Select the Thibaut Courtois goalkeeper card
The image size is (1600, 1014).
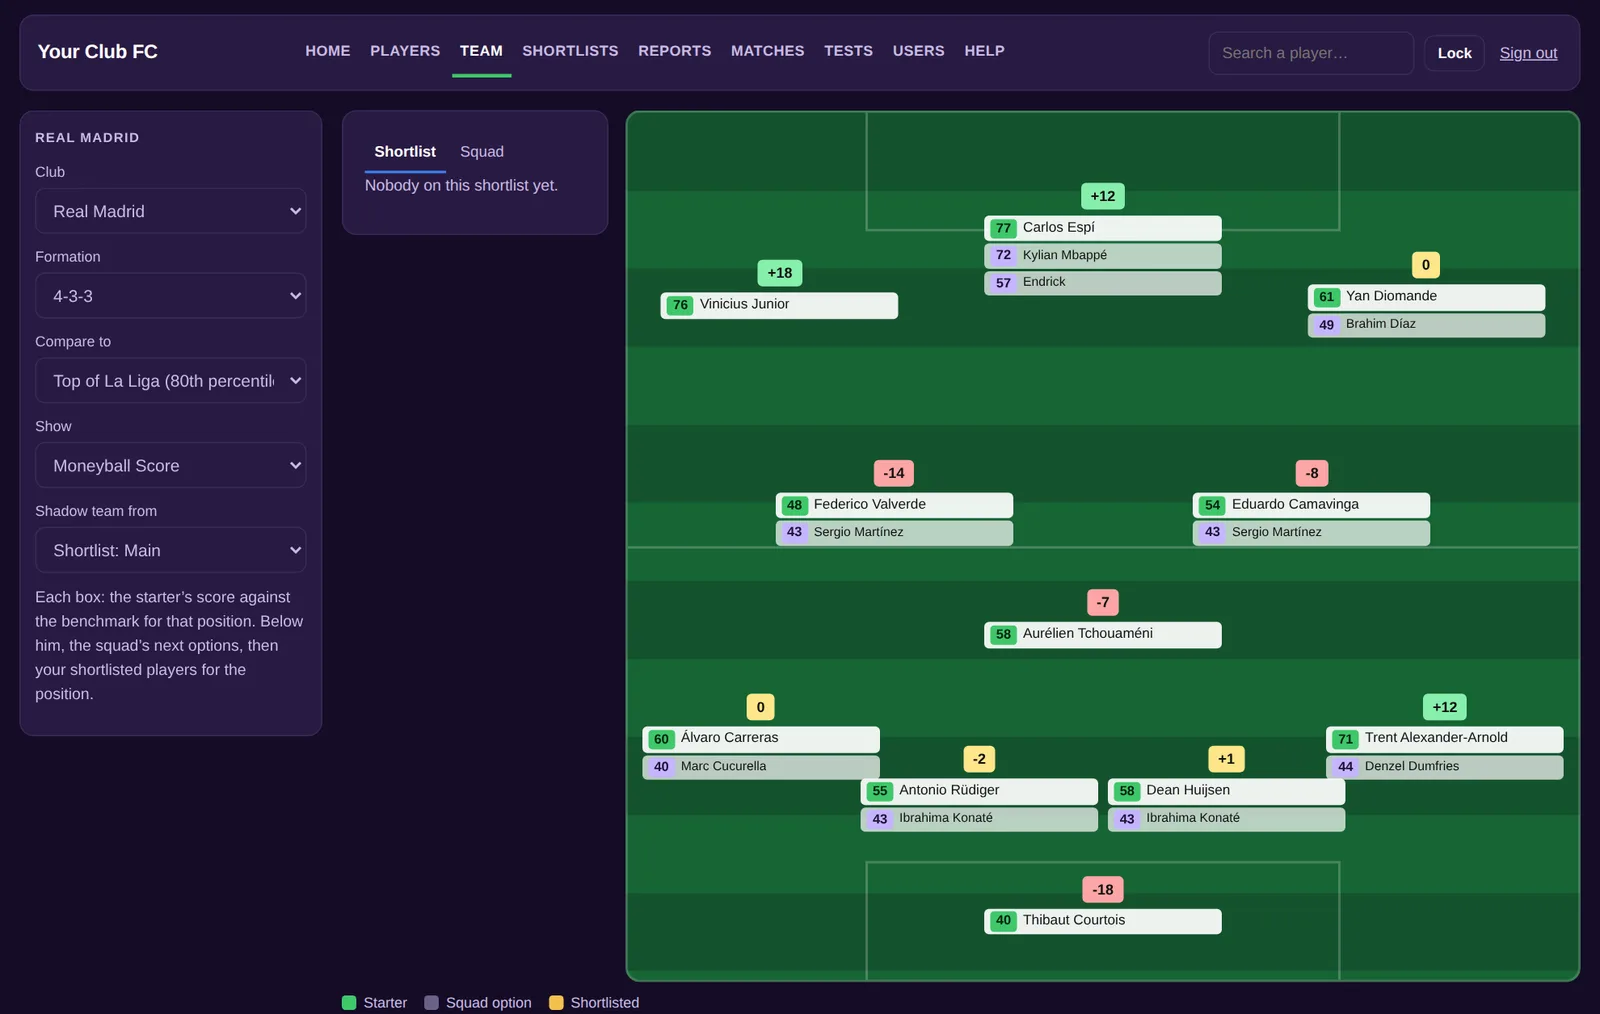pyautogui.click(x=1102, y=921)
